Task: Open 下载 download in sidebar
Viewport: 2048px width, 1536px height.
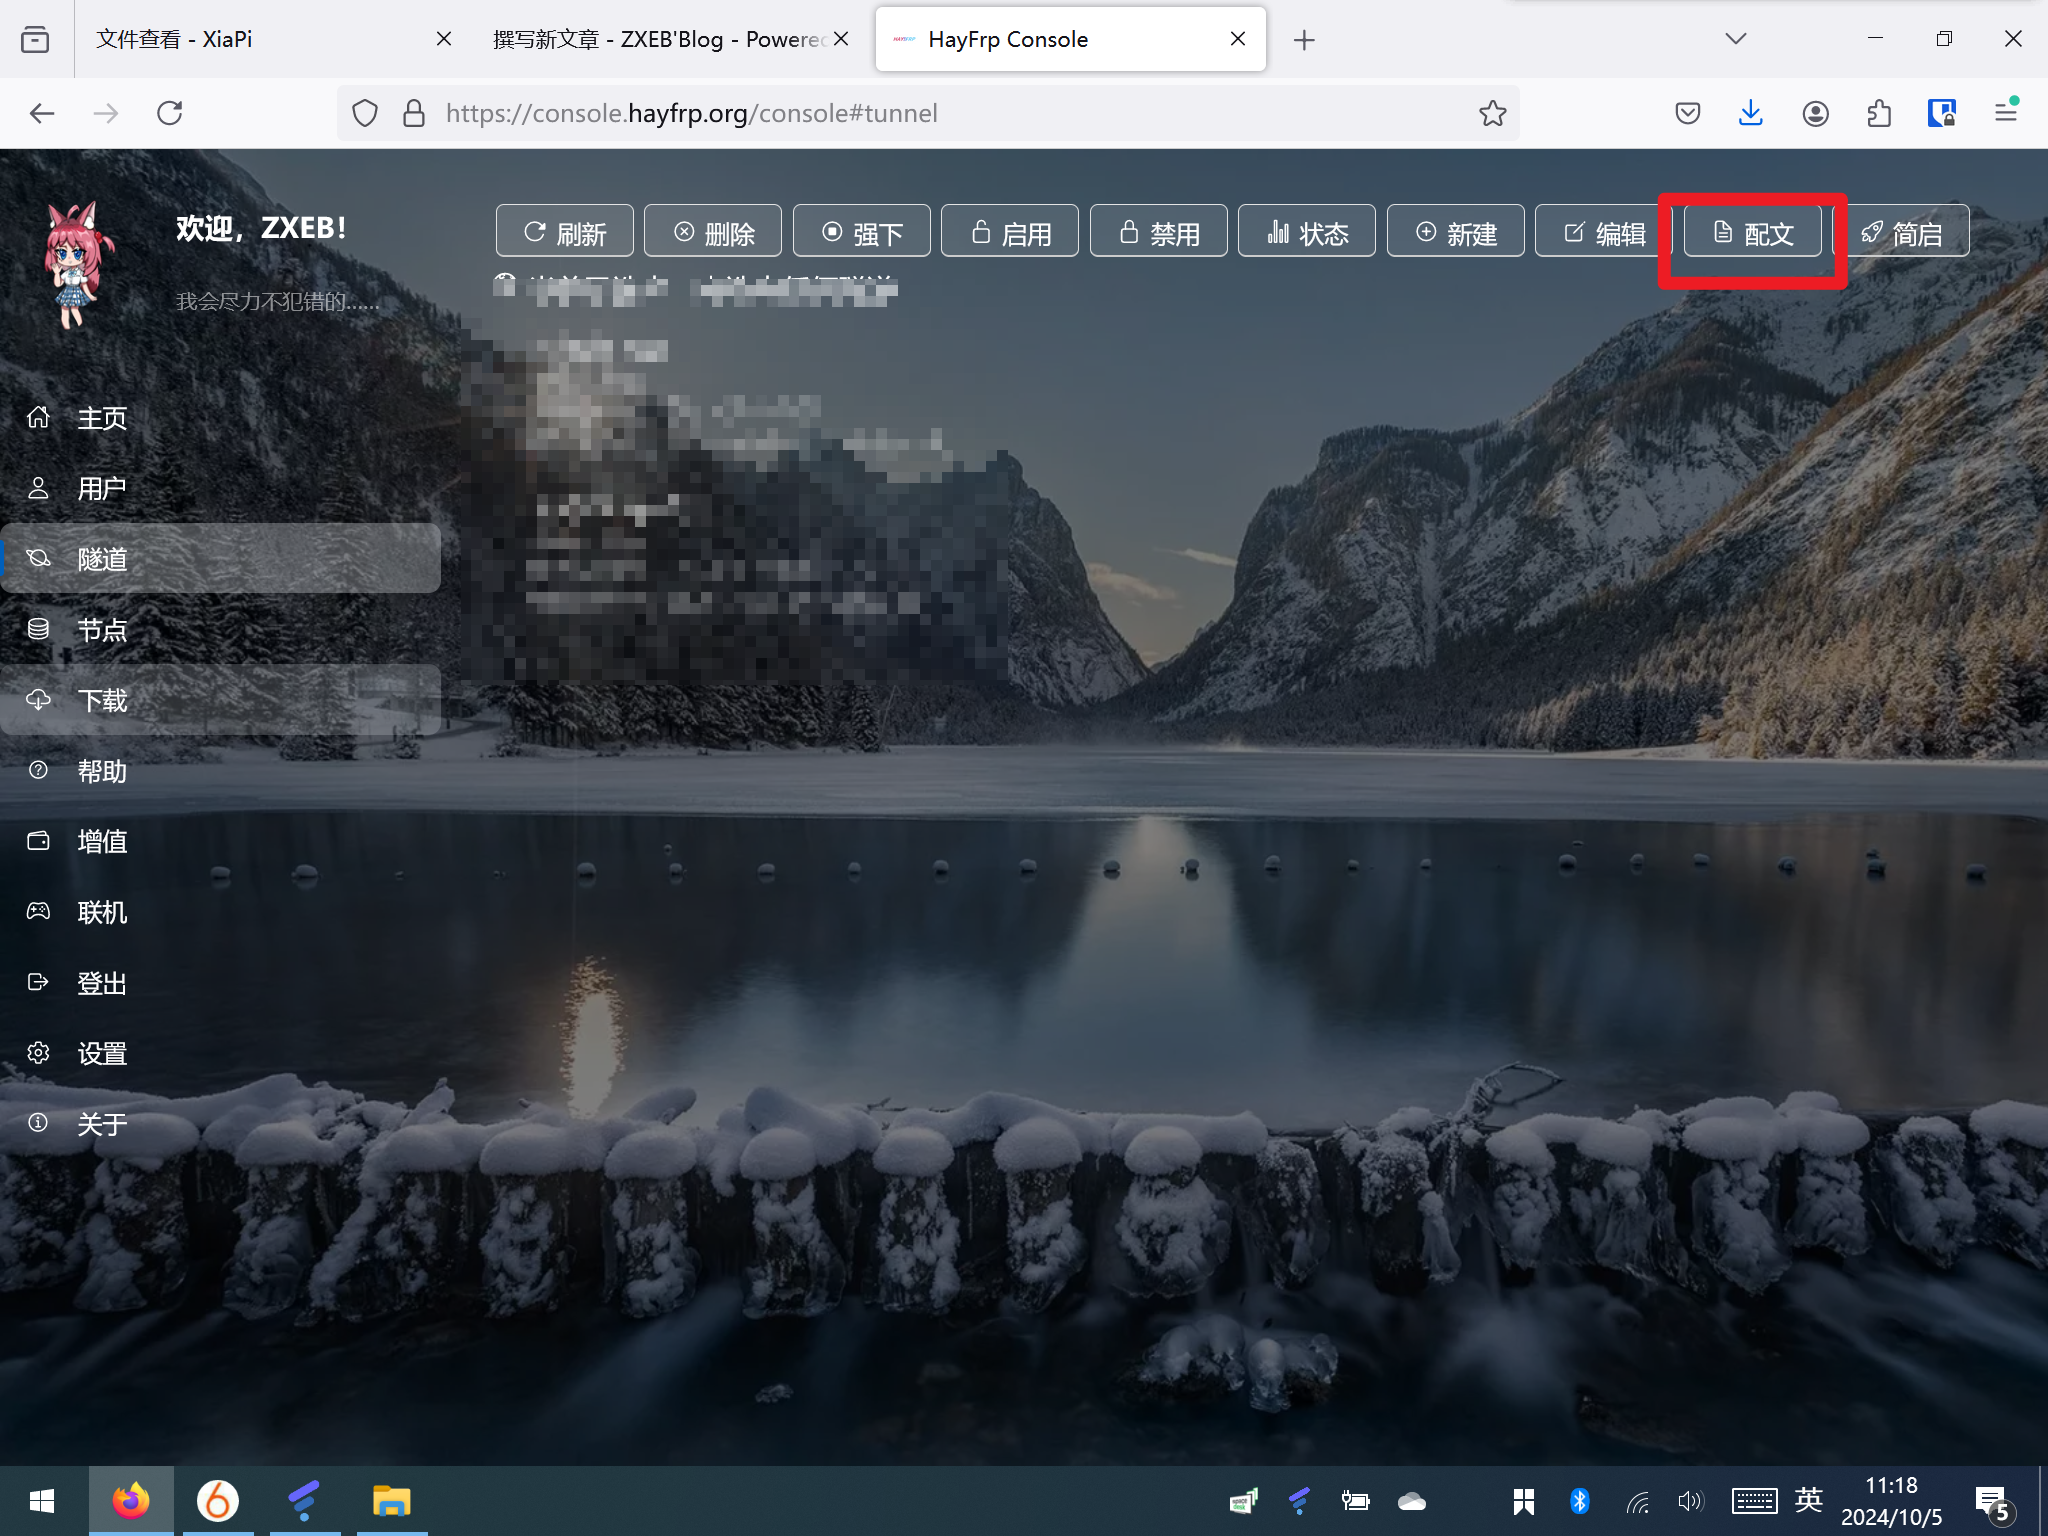Action: pos(220,700)
